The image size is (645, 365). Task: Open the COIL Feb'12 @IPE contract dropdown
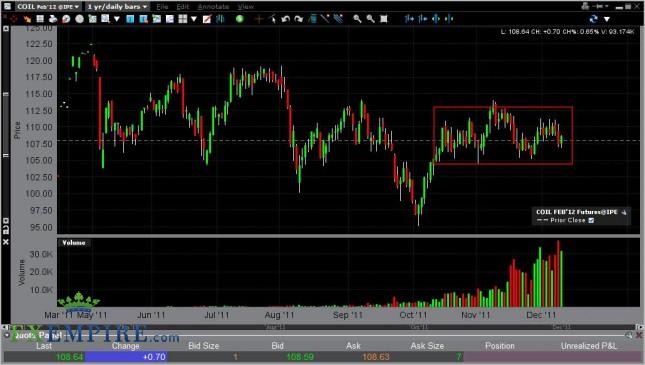point(48,7)
